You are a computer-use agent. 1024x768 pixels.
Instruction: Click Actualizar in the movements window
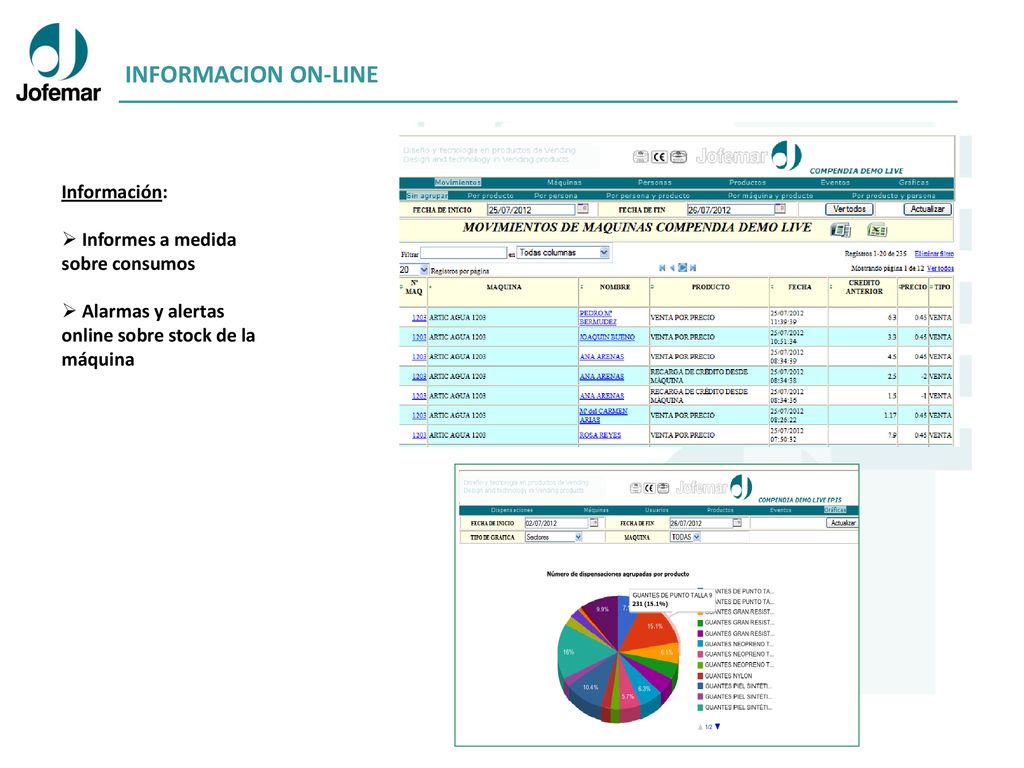927,209
